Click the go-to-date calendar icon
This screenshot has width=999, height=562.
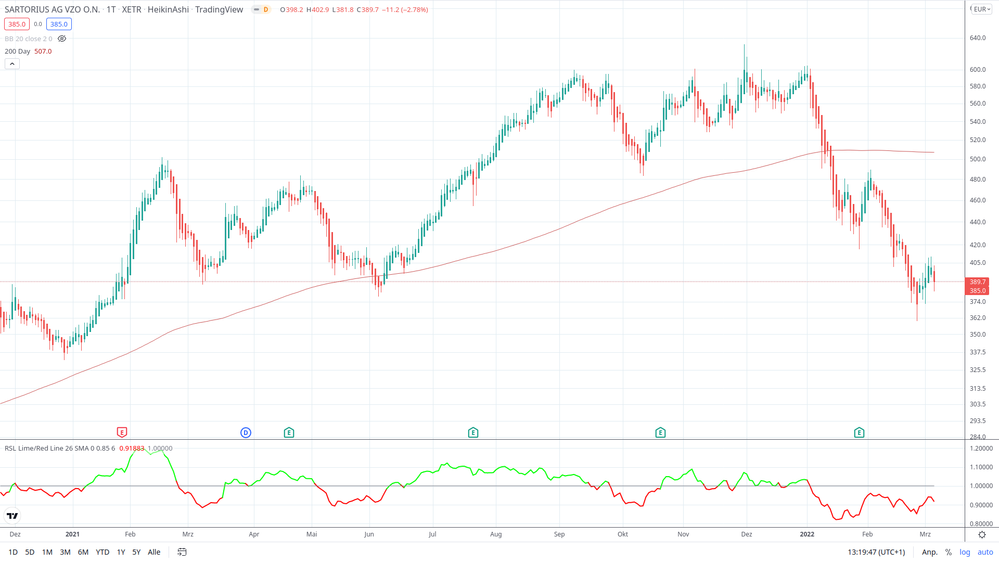tap(182, 552)
